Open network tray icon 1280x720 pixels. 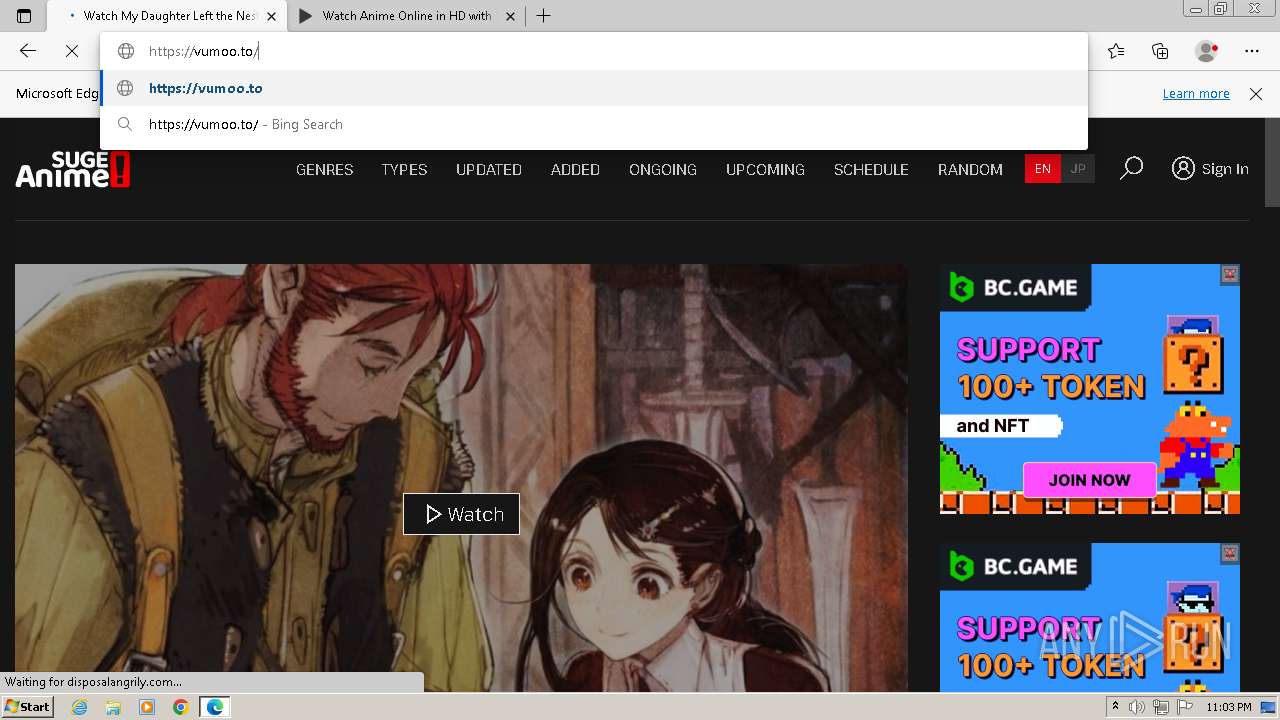coord(1161,707)
